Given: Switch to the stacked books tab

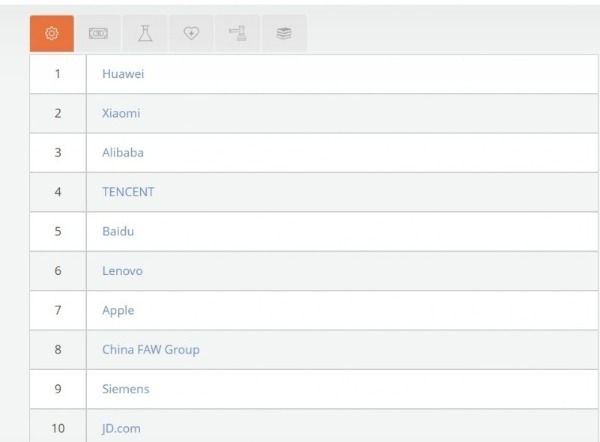Looking at the screenshot, I should coord(284,34).
